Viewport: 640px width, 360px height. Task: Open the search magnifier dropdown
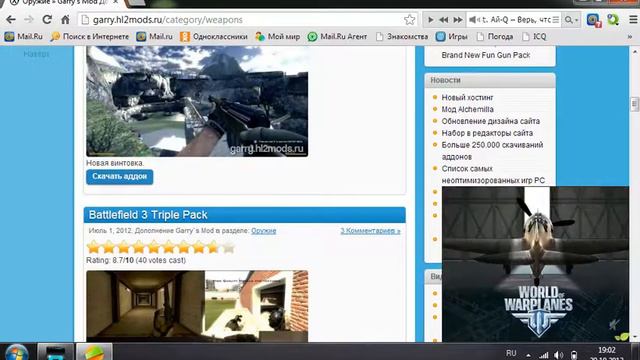[571, 20]
